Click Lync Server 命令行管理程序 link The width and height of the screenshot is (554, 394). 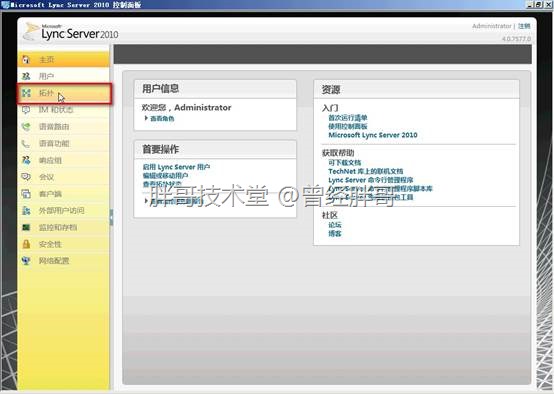371,180
